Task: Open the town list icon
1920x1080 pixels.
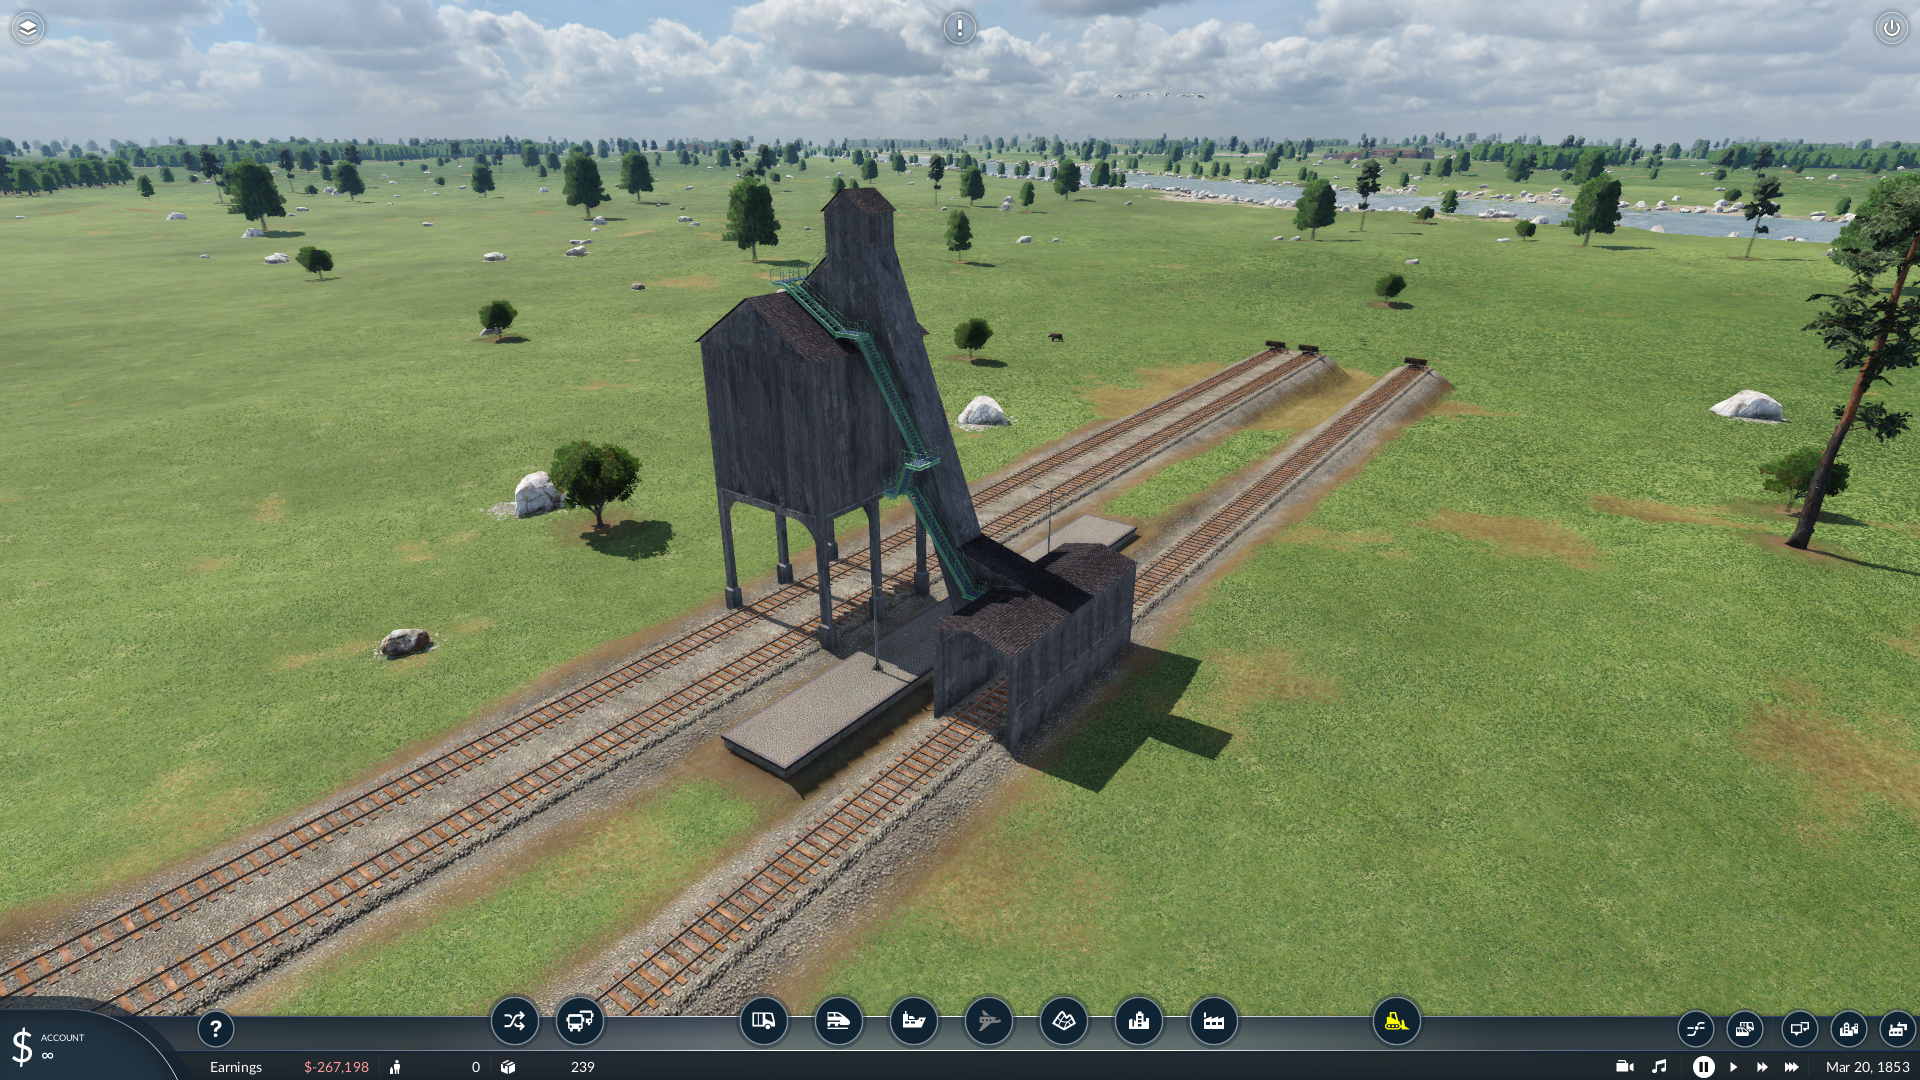Action: (x=1849, y=1029)
